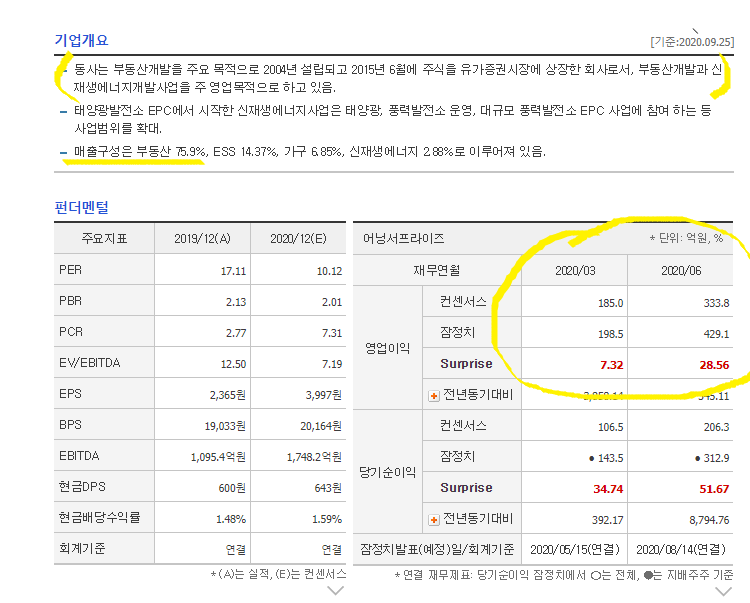Click the 주요지표 column header

click(105, 239)
